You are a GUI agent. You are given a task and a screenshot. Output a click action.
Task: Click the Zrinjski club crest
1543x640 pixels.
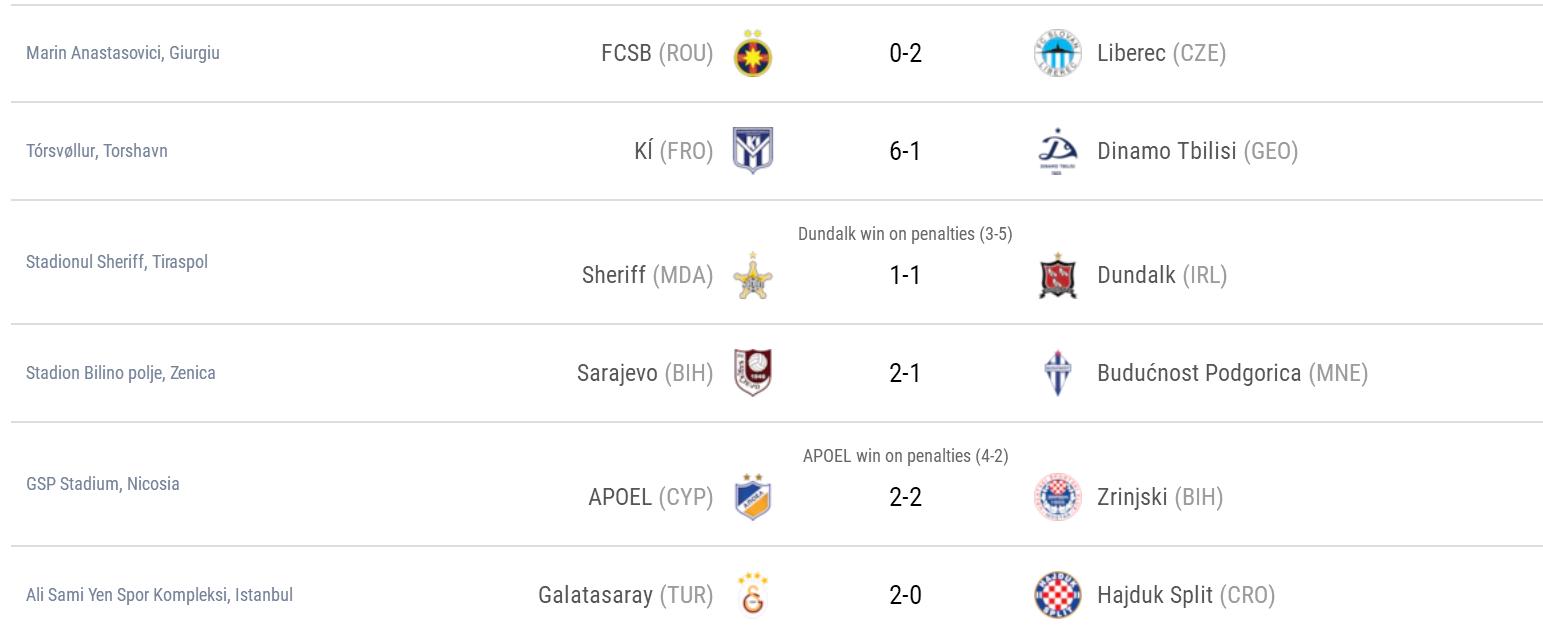1057,498
